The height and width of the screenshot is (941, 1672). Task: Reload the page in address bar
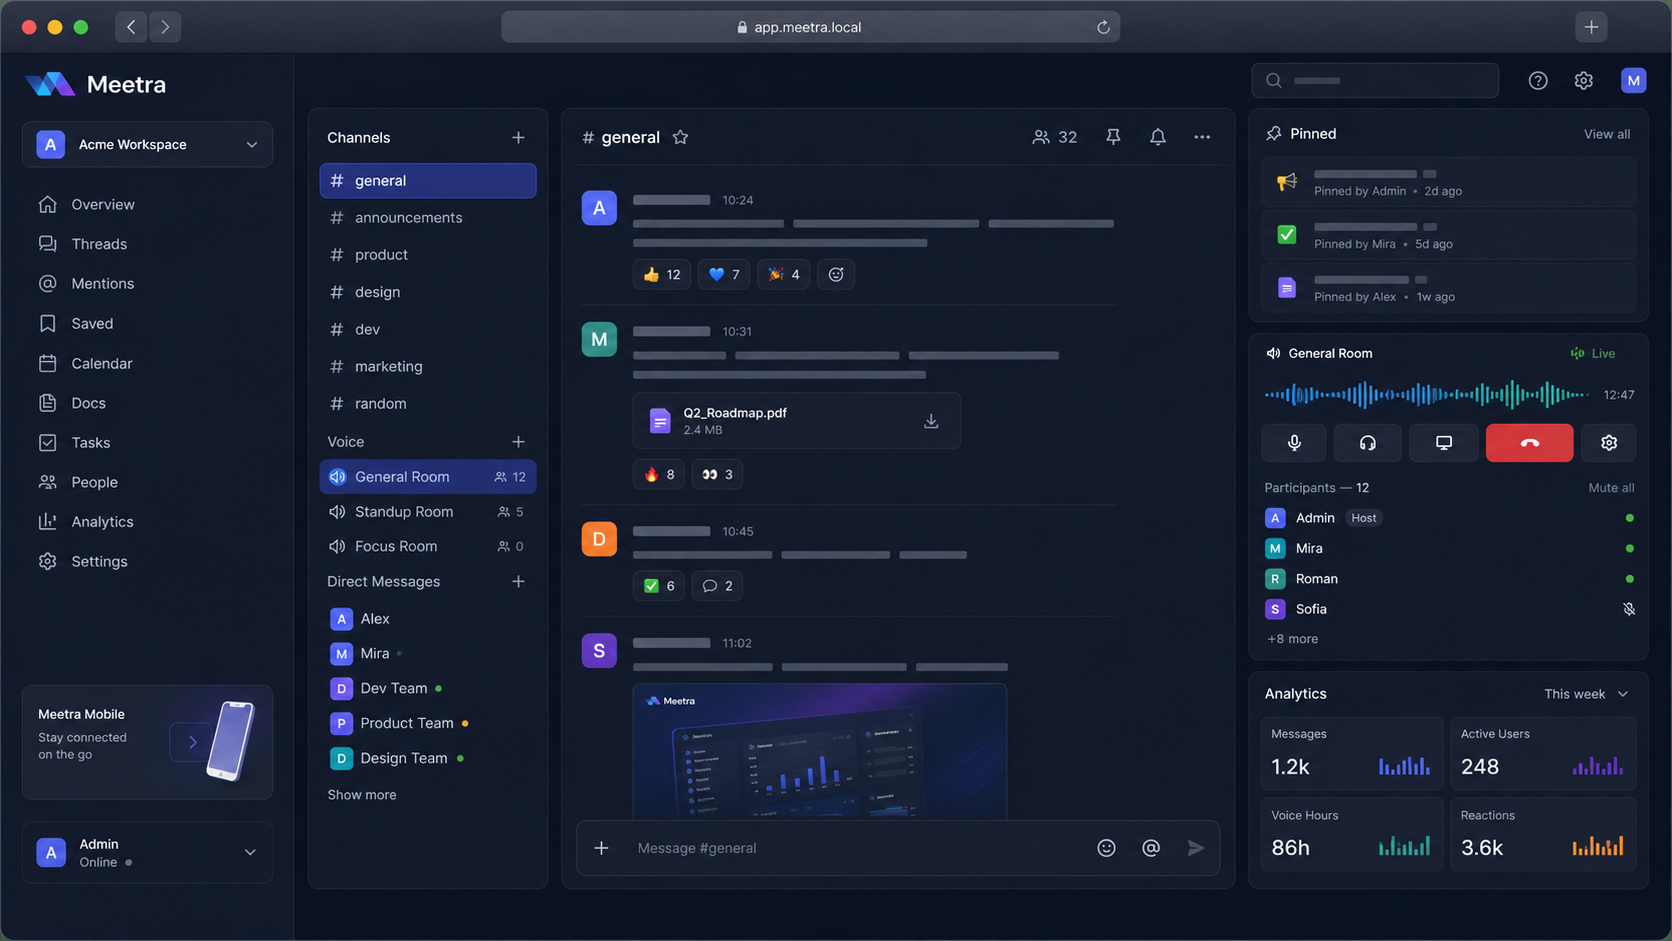[x=1103, y=27]
